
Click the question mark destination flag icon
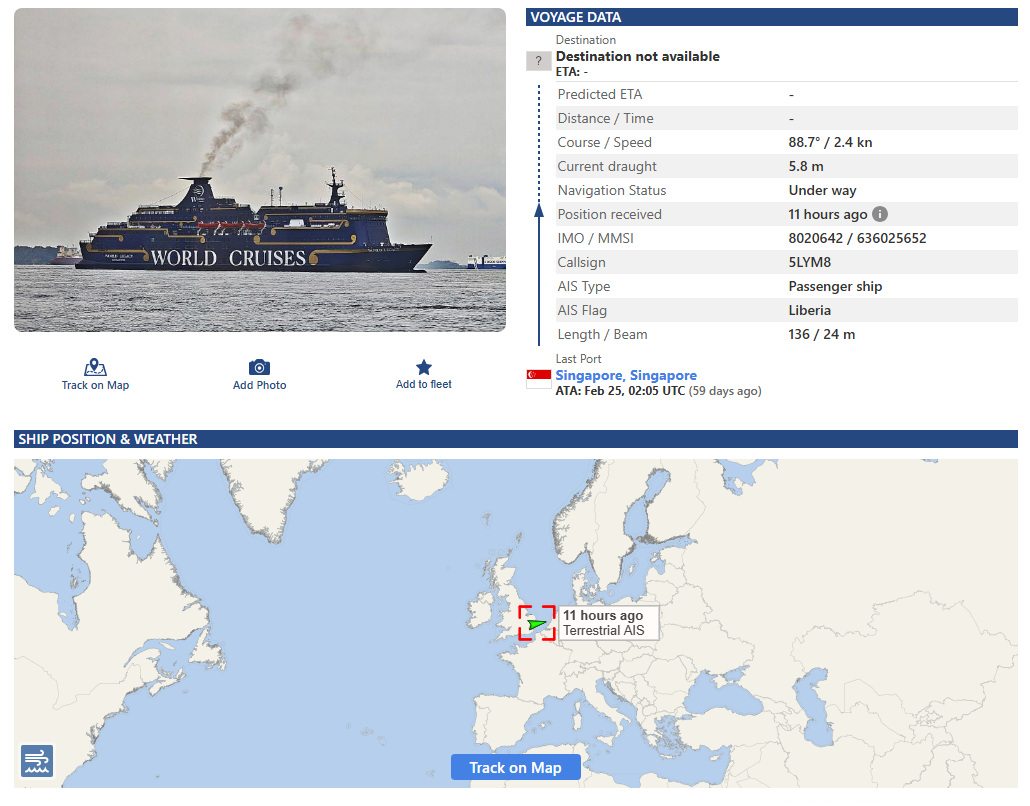click(x=539, y=61)
